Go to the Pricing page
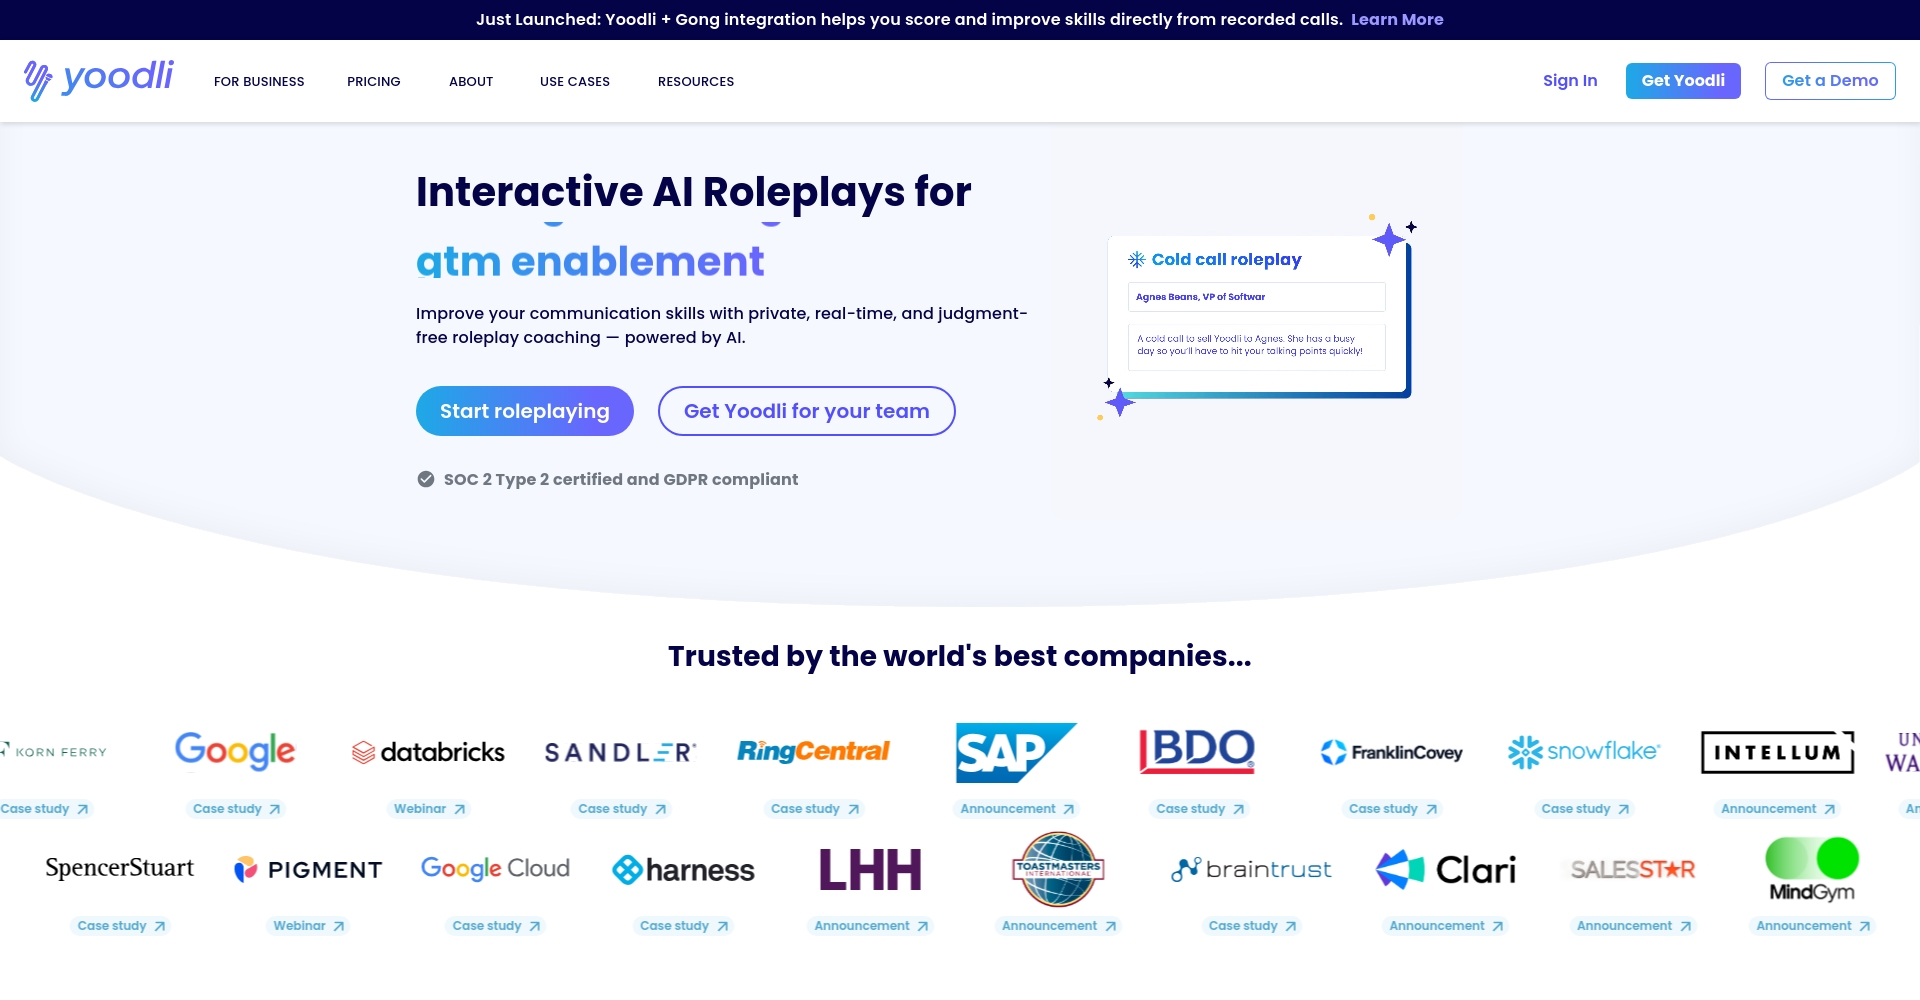The height and width of the screenshot is (1000, 1920). pyautogui.click(x=373, y=82)
